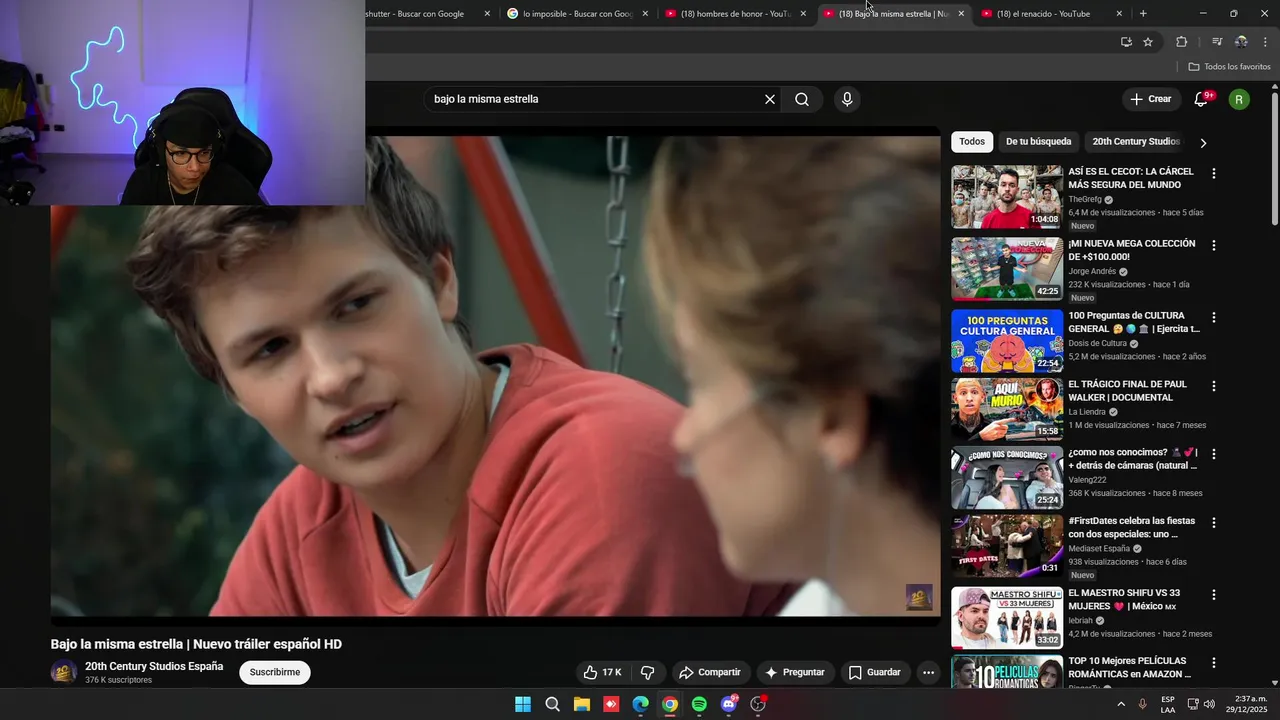The image size is (1280, 720).
Task: Open Windows Start menu
Action: [523, 704]
